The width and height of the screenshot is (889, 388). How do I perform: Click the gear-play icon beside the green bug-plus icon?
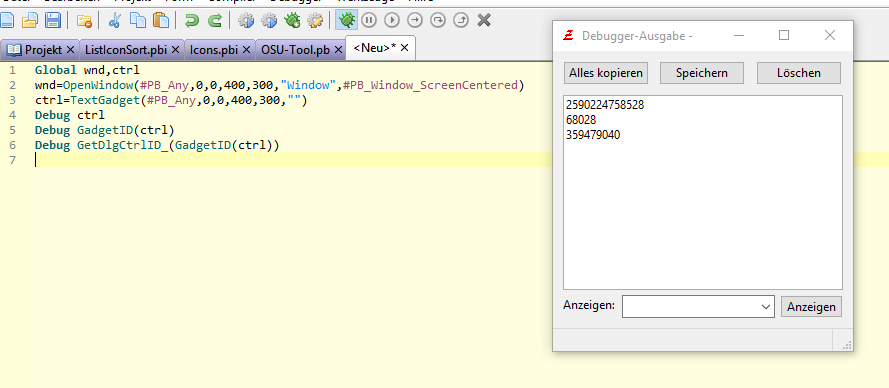(269, 21)
